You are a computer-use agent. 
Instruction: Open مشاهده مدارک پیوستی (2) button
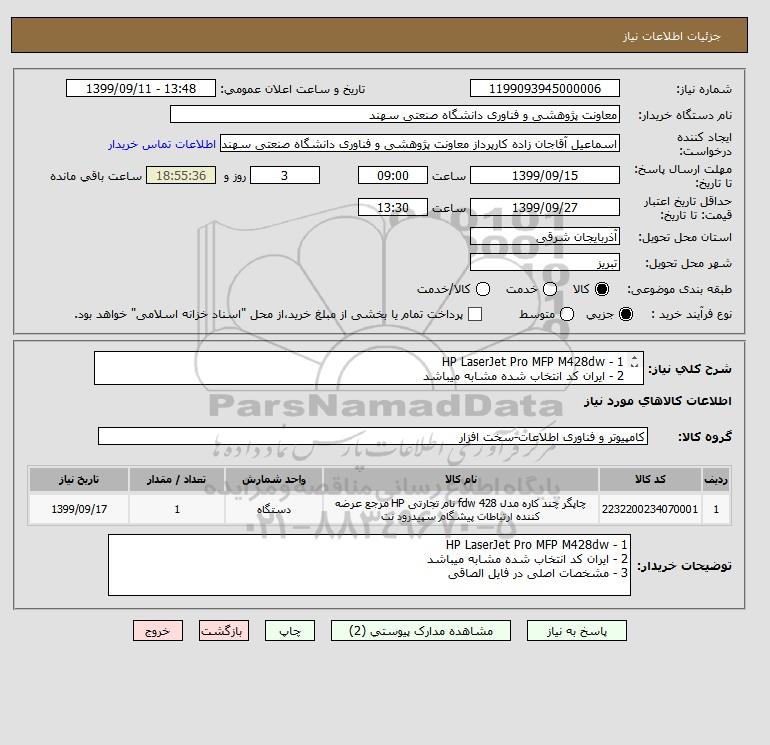point(421,631)
